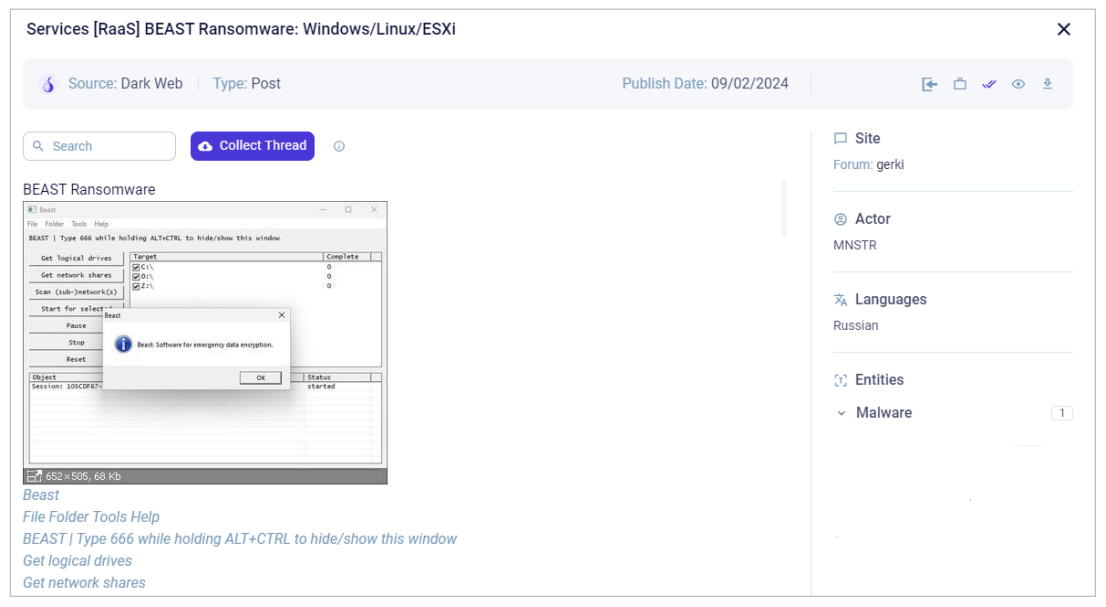Click the Actor person icon
This screenshot has height=607, width=1106.
coord(840,219)
